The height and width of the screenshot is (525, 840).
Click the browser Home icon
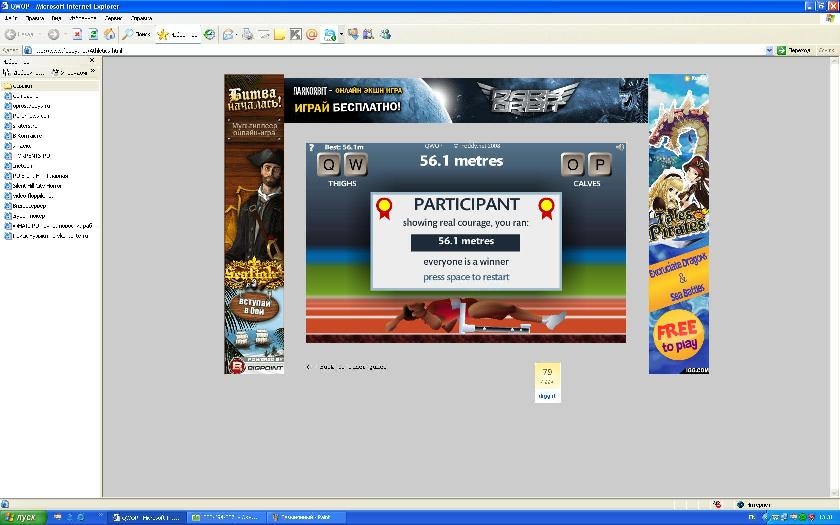109,34
